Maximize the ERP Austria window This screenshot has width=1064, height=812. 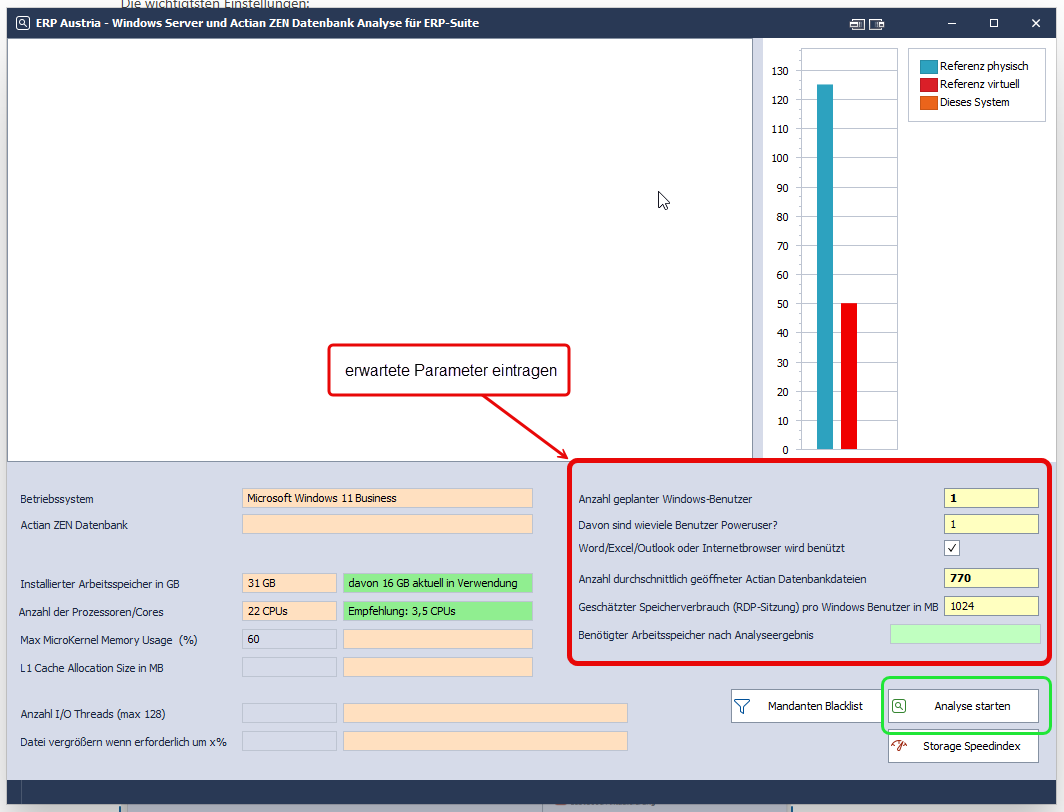[x=994, y=23]
